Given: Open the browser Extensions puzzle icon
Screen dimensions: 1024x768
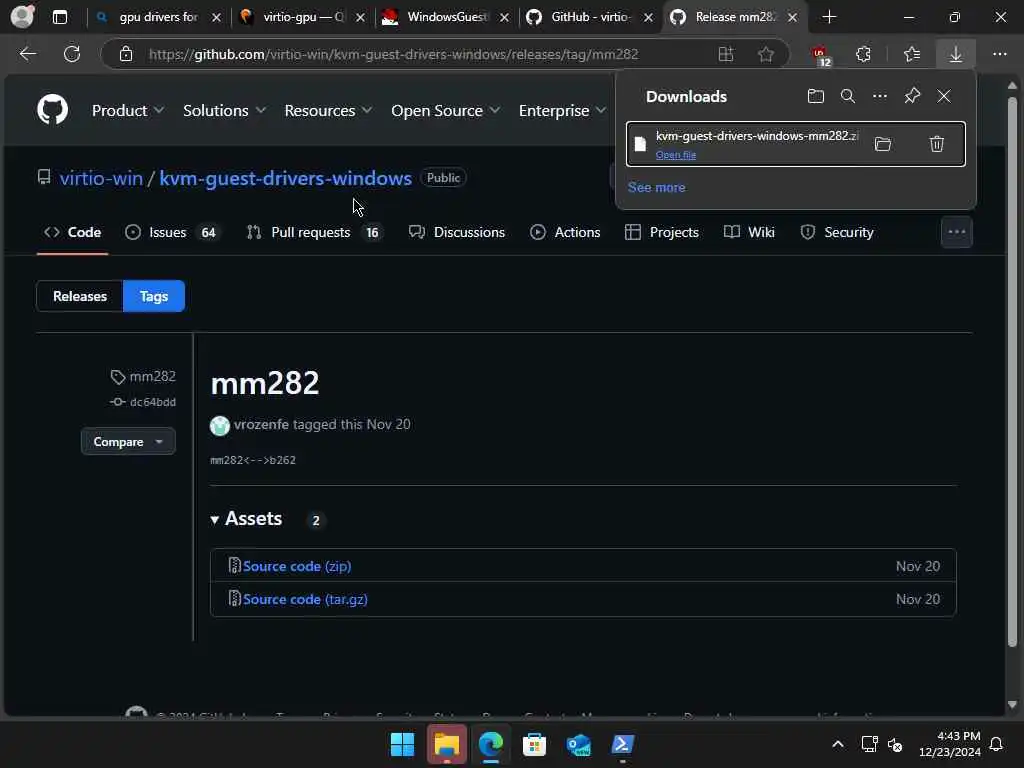Looking at the screenshot, I should click(x=863, y=54).
